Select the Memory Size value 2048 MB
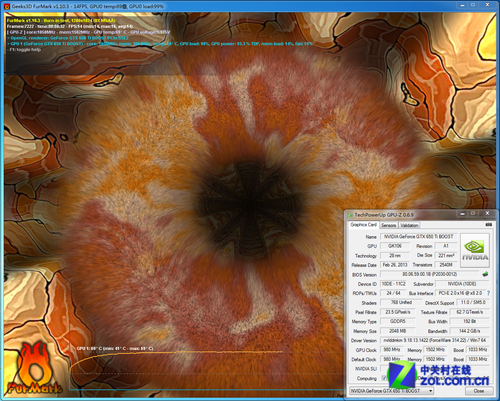Image resolution: width=500 pixels, height=401 pixels. [x=398, y=331]
